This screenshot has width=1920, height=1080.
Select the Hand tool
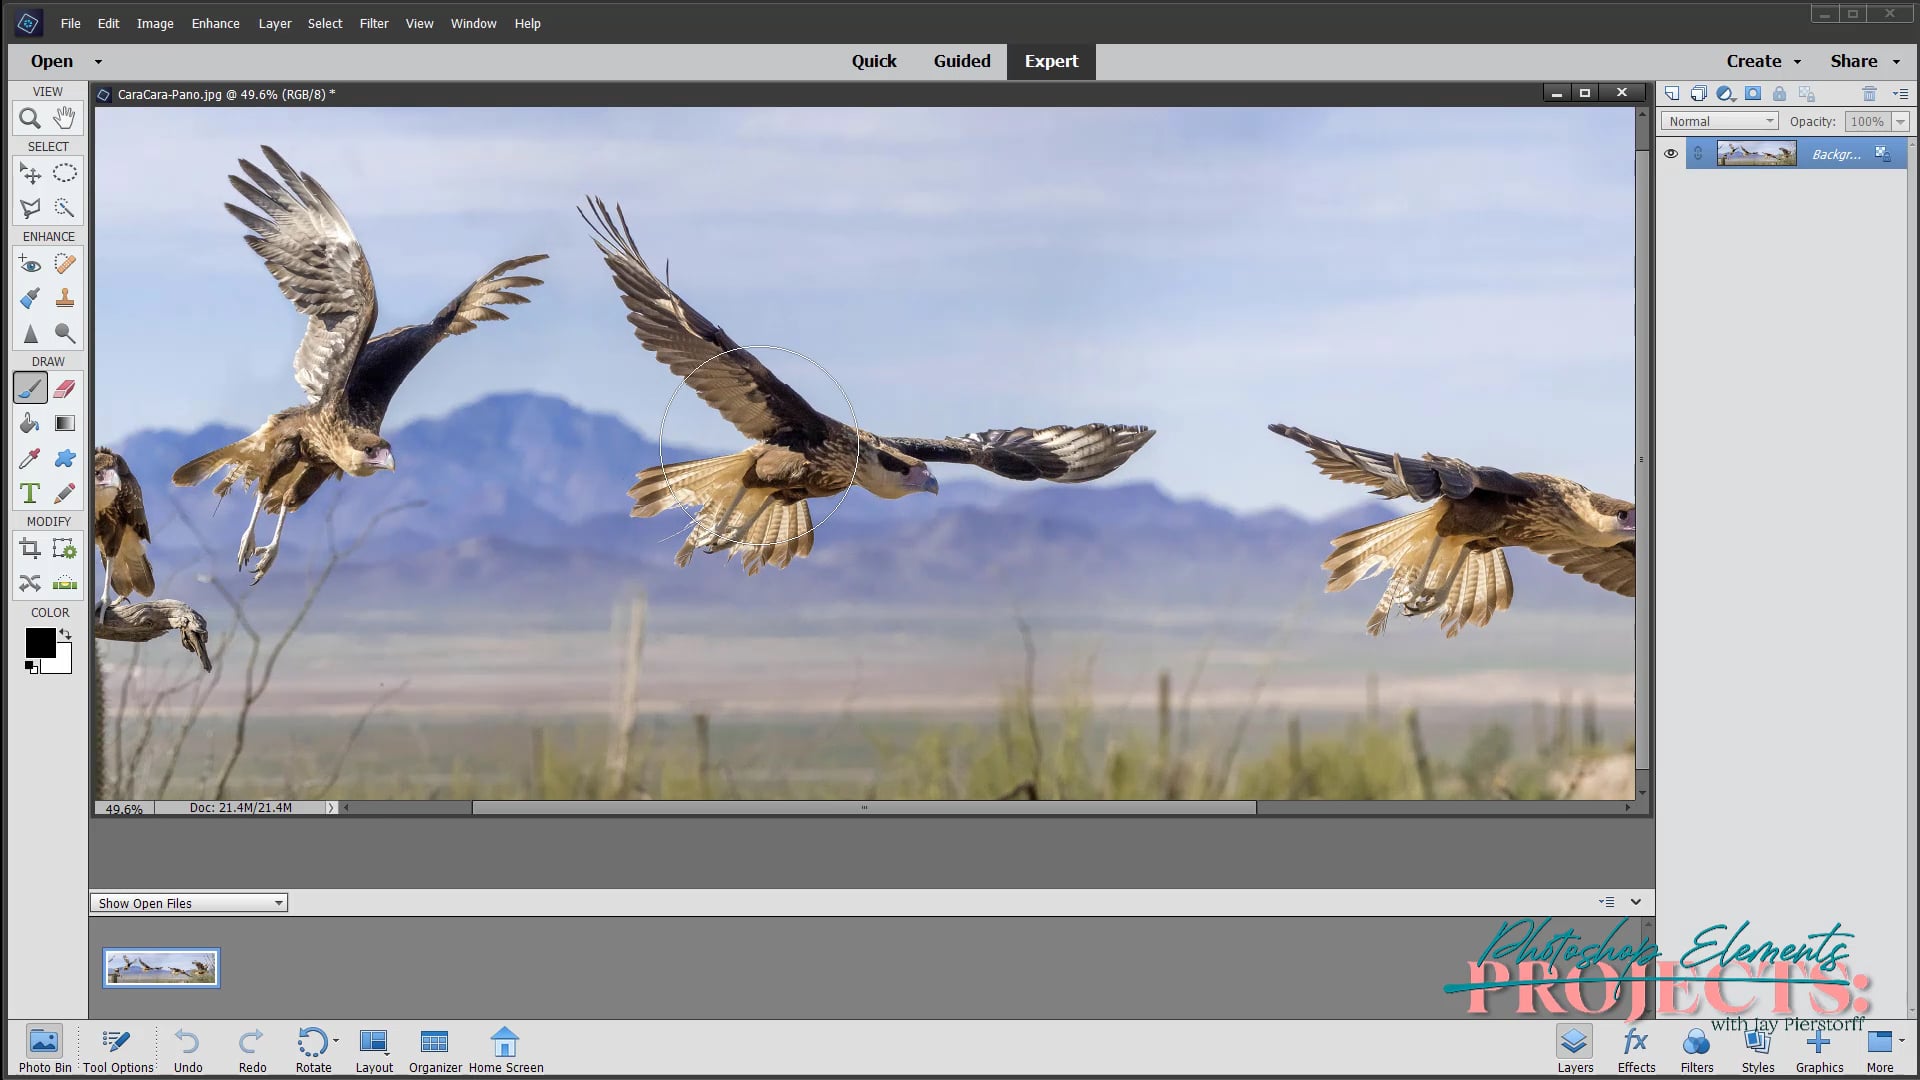[x=65, y=119]
